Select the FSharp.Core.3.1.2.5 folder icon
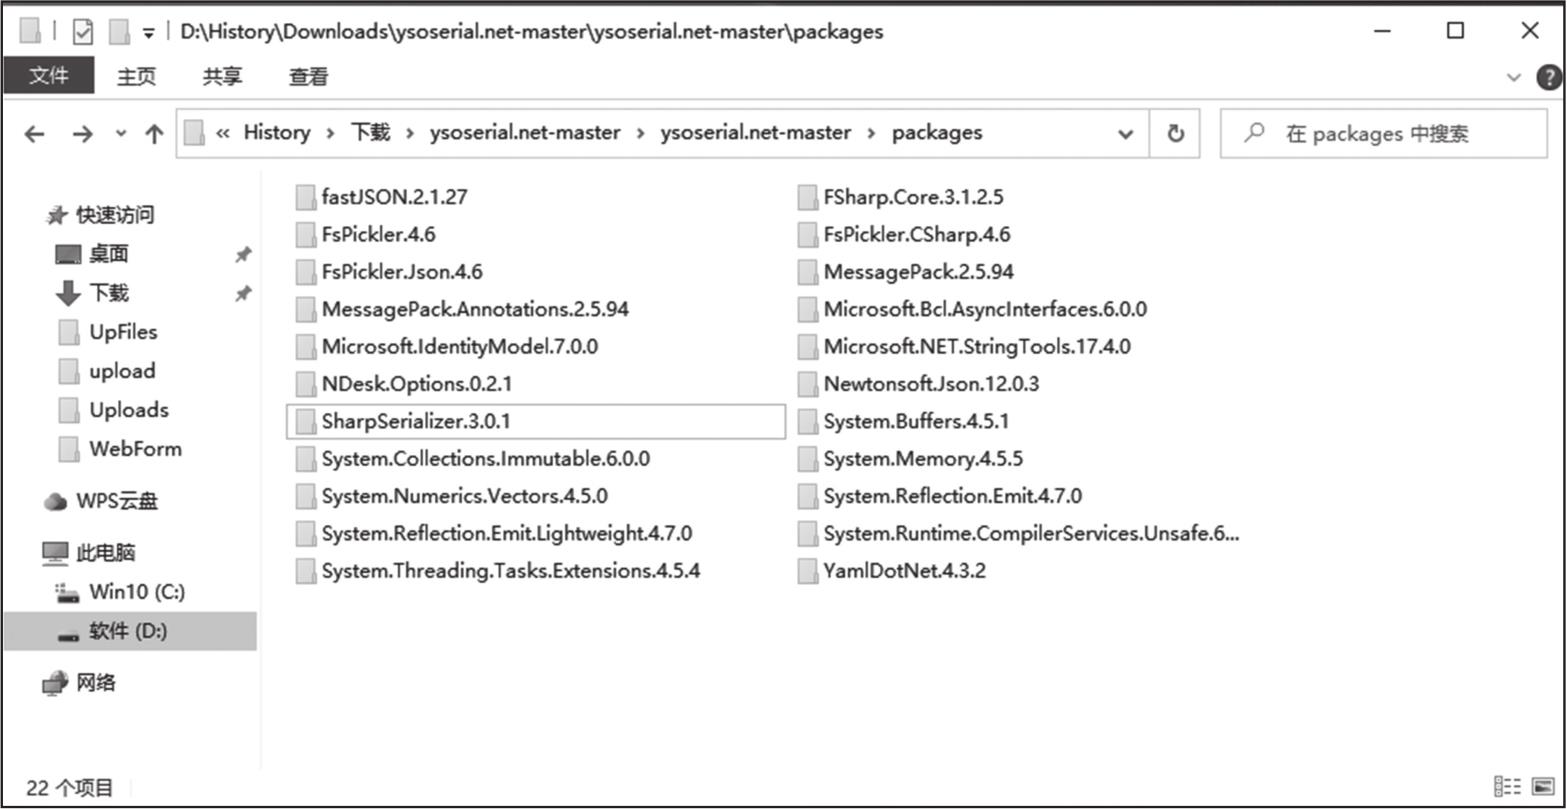The height and width of the screenshot is (809, 1567). [807, 197]
